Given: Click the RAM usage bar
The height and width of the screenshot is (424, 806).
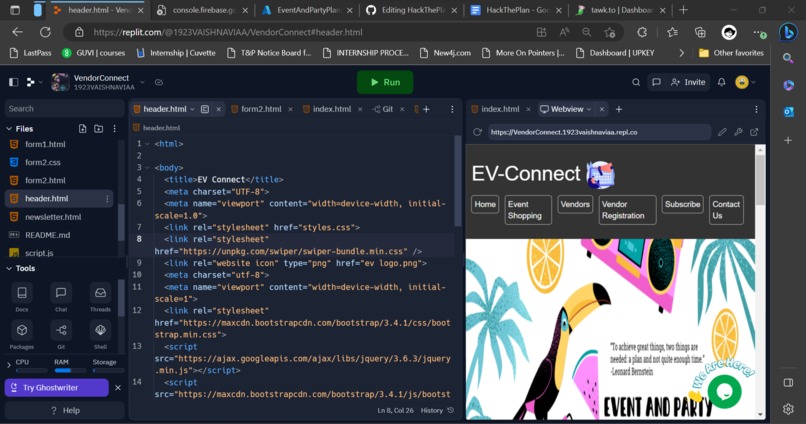Looking at the screenshot, I should [x=69, y=370].
